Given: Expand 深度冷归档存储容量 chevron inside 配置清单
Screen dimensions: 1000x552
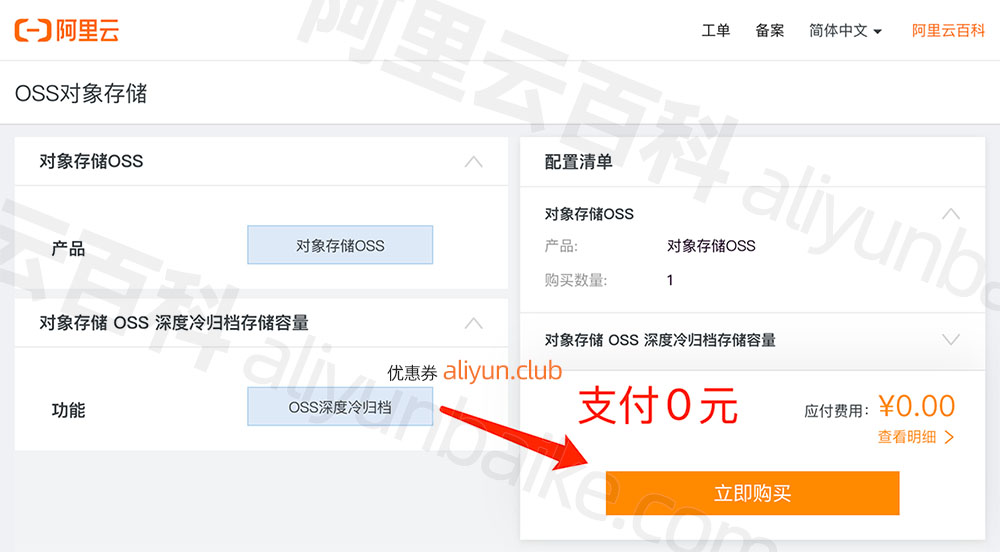Looking at the screenshot, I should 951,340.
